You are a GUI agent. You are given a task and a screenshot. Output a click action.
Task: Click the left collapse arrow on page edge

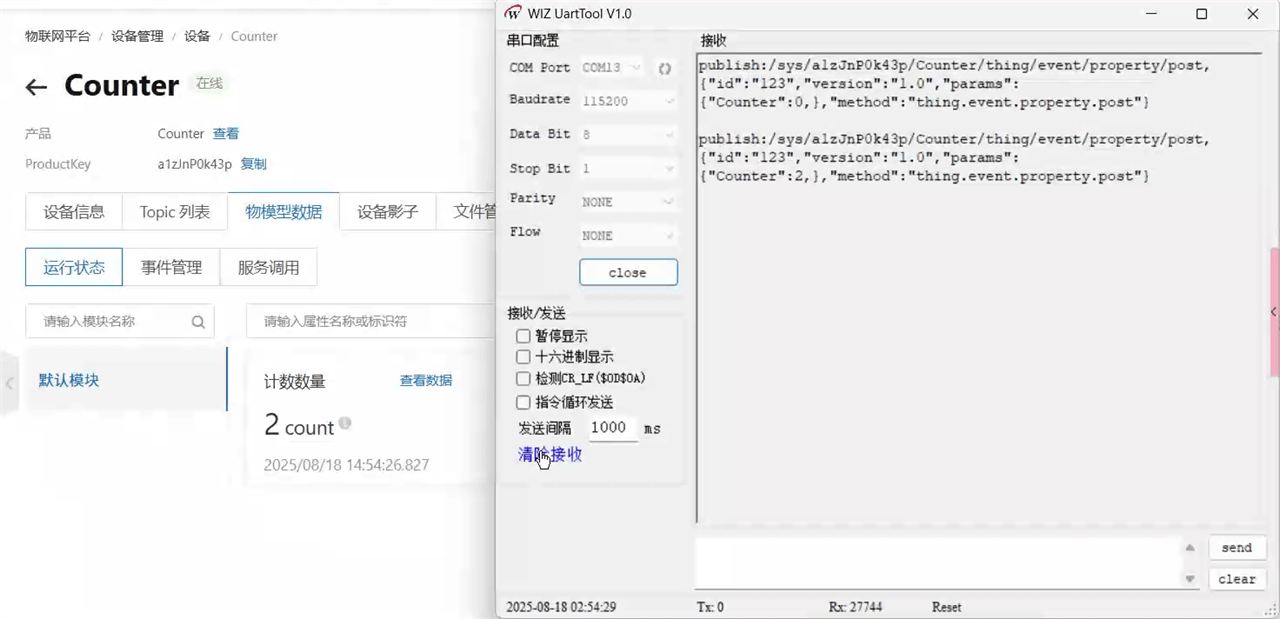point(9,382)
